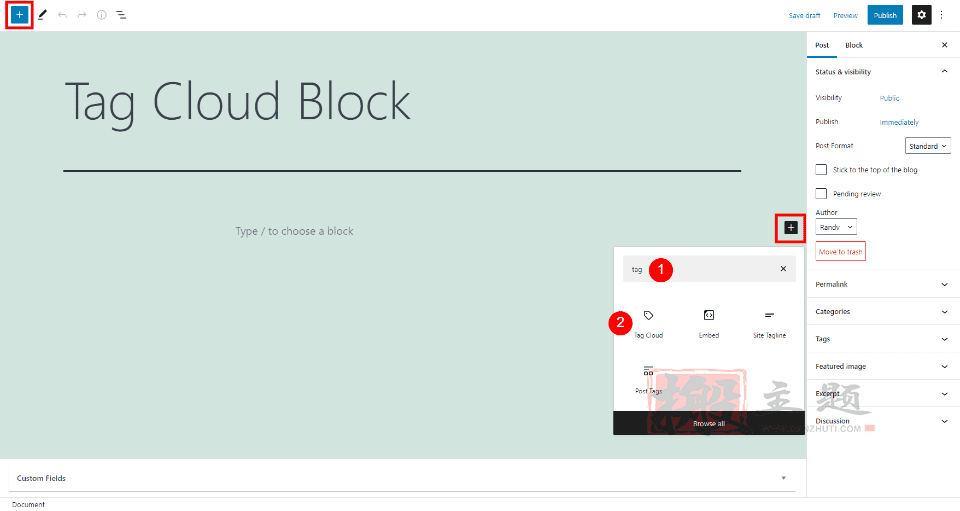Clear the block search field
The height and width of the screenshot is (511, 960).
click(x=783, y=269)
